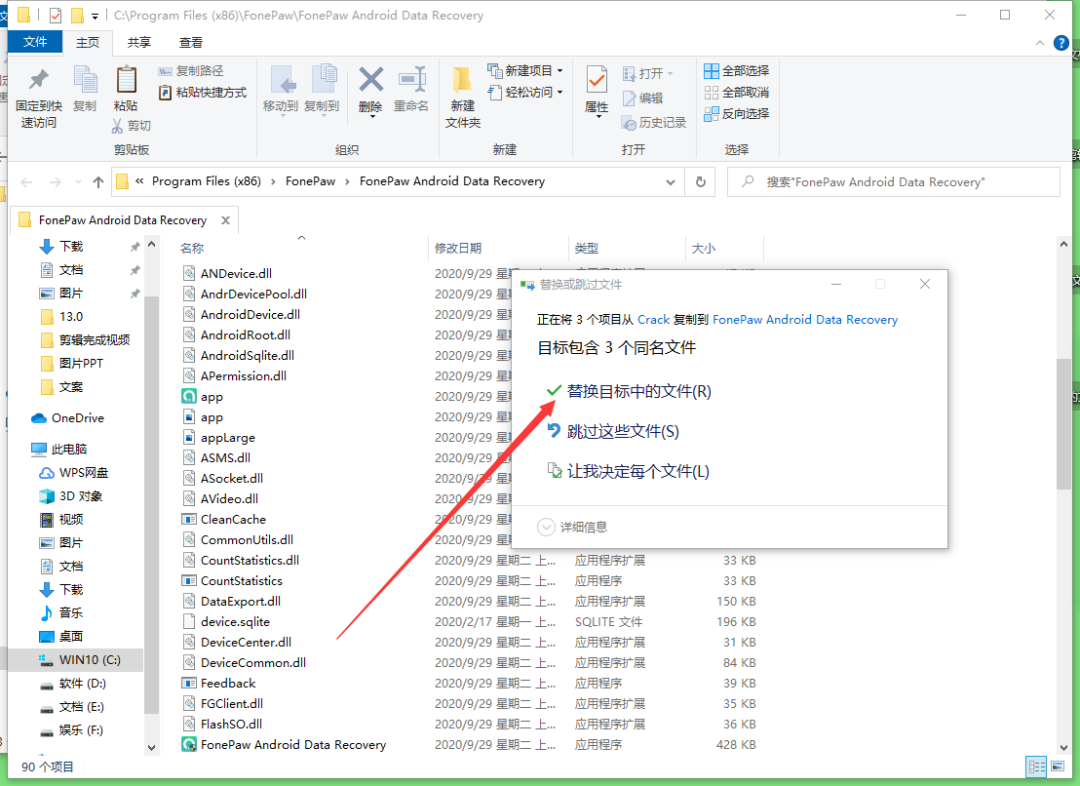Image resolution: width=1080 pixels, height=786 pixels.
Task: Open the blue Help icon
Action: tap(1061, 43)
